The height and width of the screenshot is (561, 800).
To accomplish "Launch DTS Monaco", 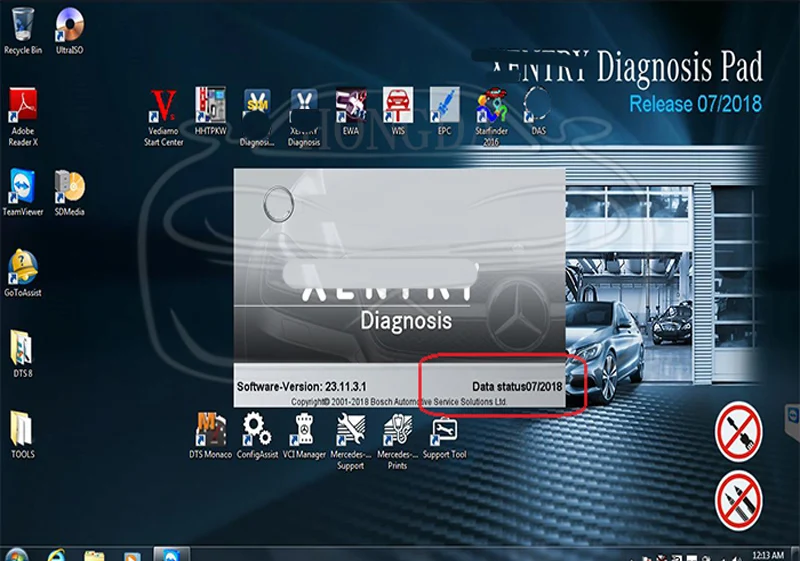I will (210, 435).
